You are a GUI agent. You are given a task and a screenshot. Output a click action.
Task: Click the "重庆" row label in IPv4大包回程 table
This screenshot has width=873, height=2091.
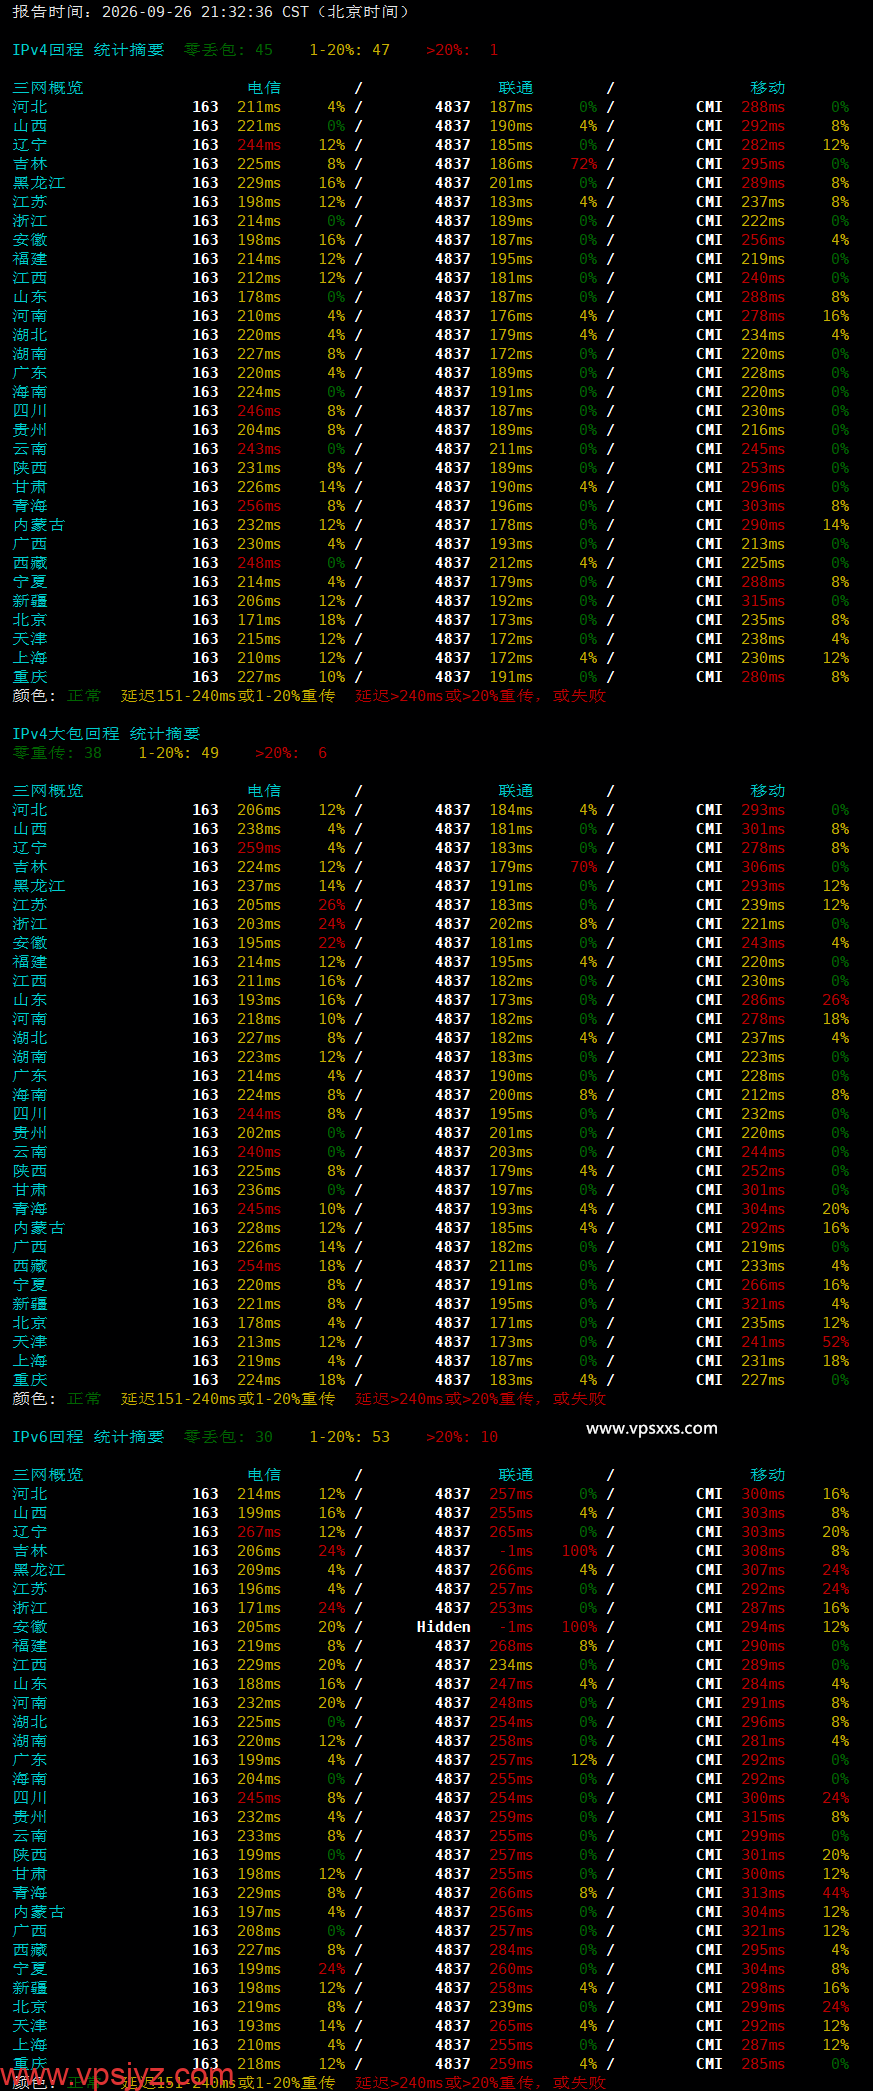pyautogui.click(x=30, y=1380)
